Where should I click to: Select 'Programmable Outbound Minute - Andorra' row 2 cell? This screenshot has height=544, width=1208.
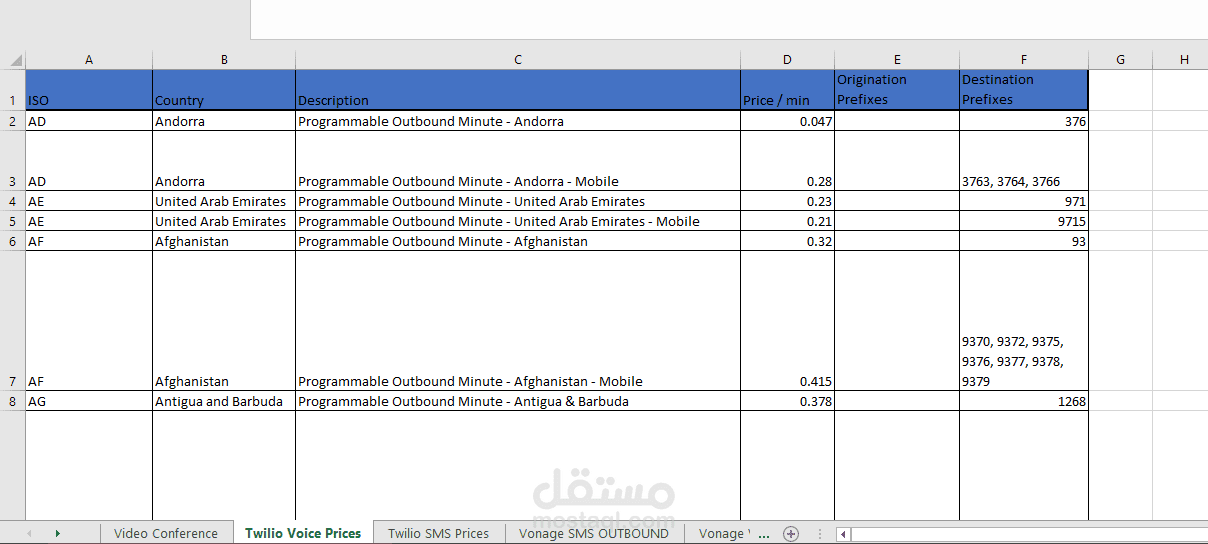518,121
